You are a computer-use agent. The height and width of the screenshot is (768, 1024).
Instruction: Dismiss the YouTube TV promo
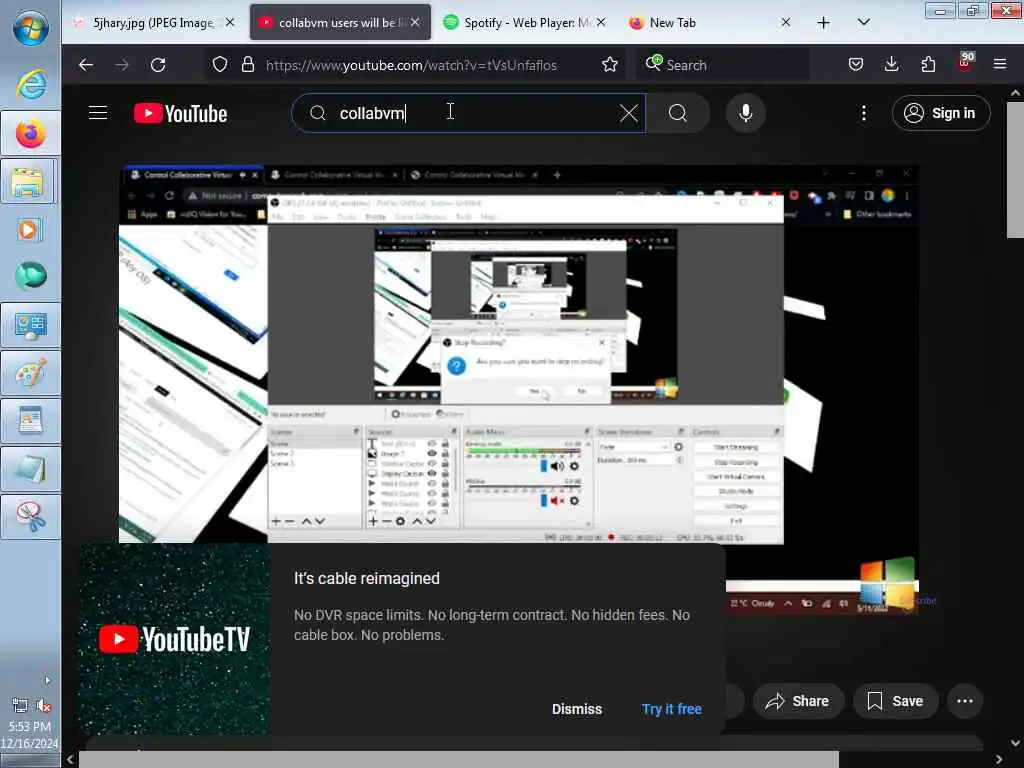(577, 709)
